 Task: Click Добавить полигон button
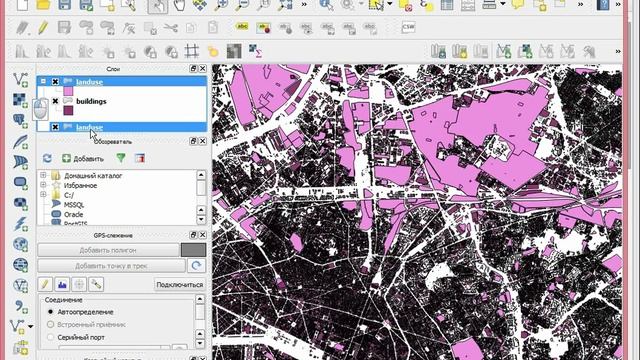click(x=108, y=250)
